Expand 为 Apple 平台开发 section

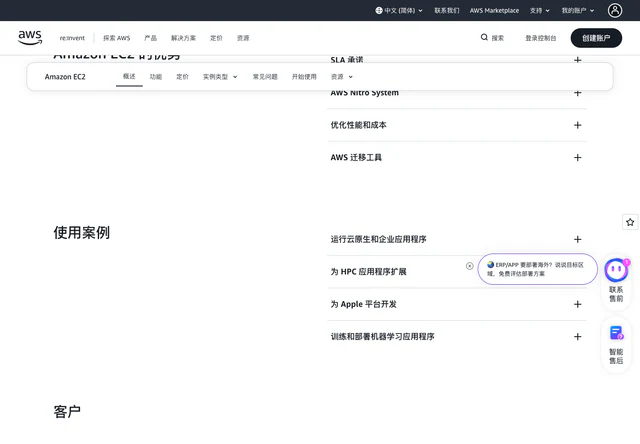click(457, 304)
